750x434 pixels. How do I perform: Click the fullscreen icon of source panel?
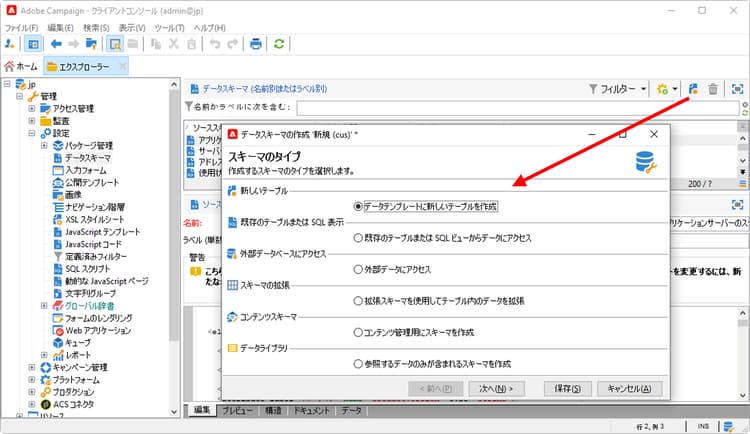(x=737, y=205)
